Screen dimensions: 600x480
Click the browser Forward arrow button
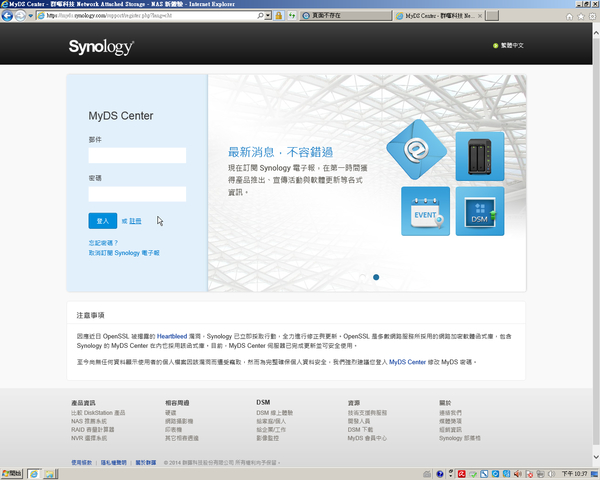(x=20, y=16)
